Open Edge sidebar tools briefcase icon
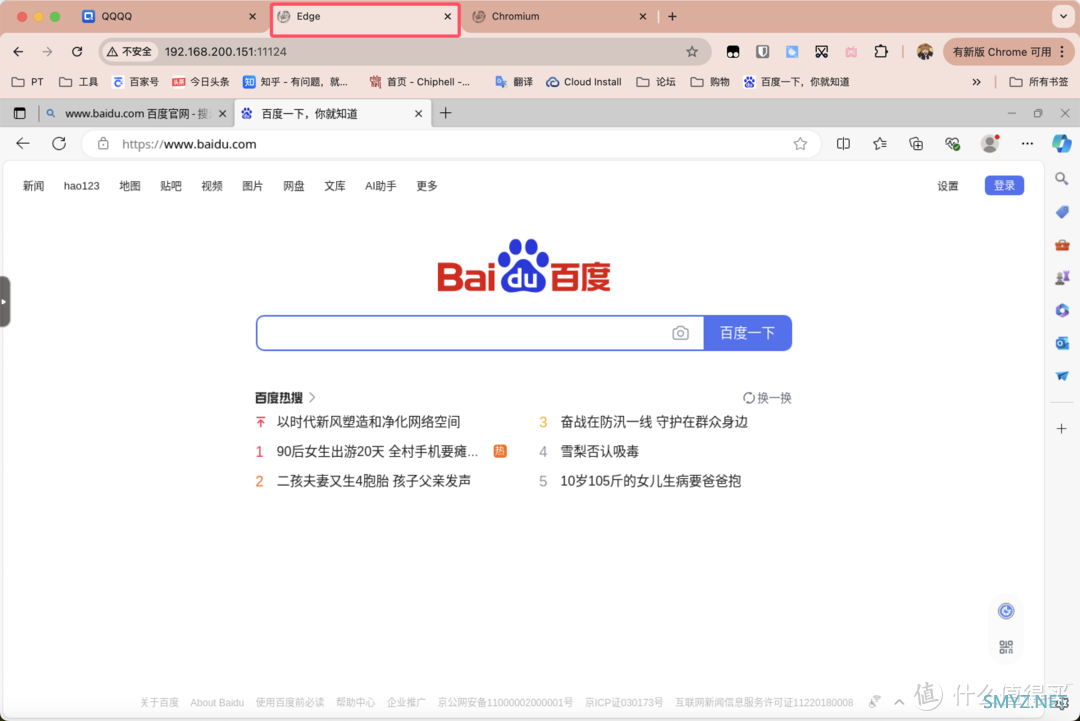 click(x=1061, y=245)
